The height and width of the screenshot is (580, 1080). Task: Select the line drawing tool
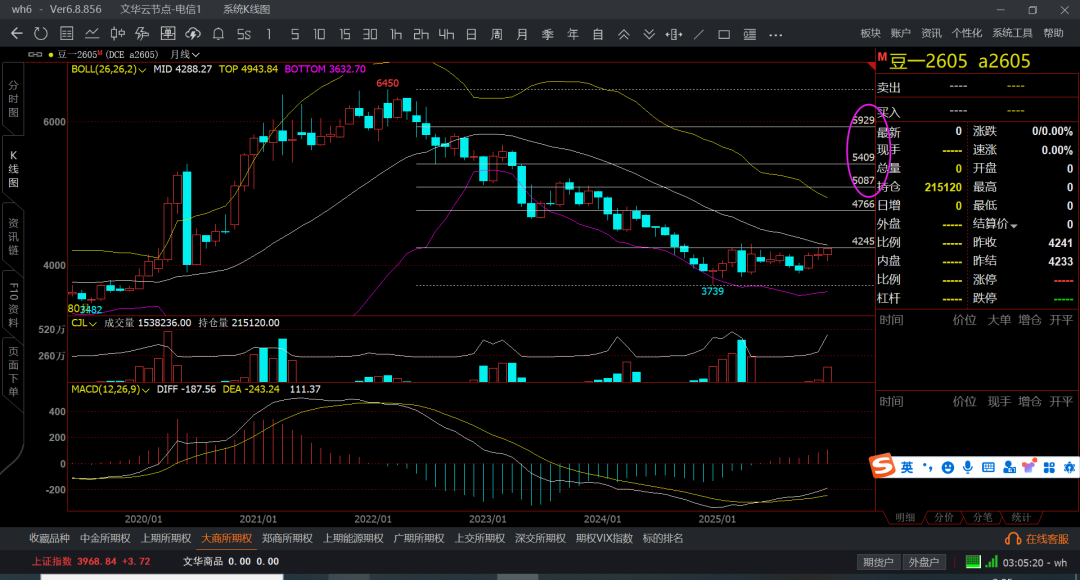coord(699,34)
